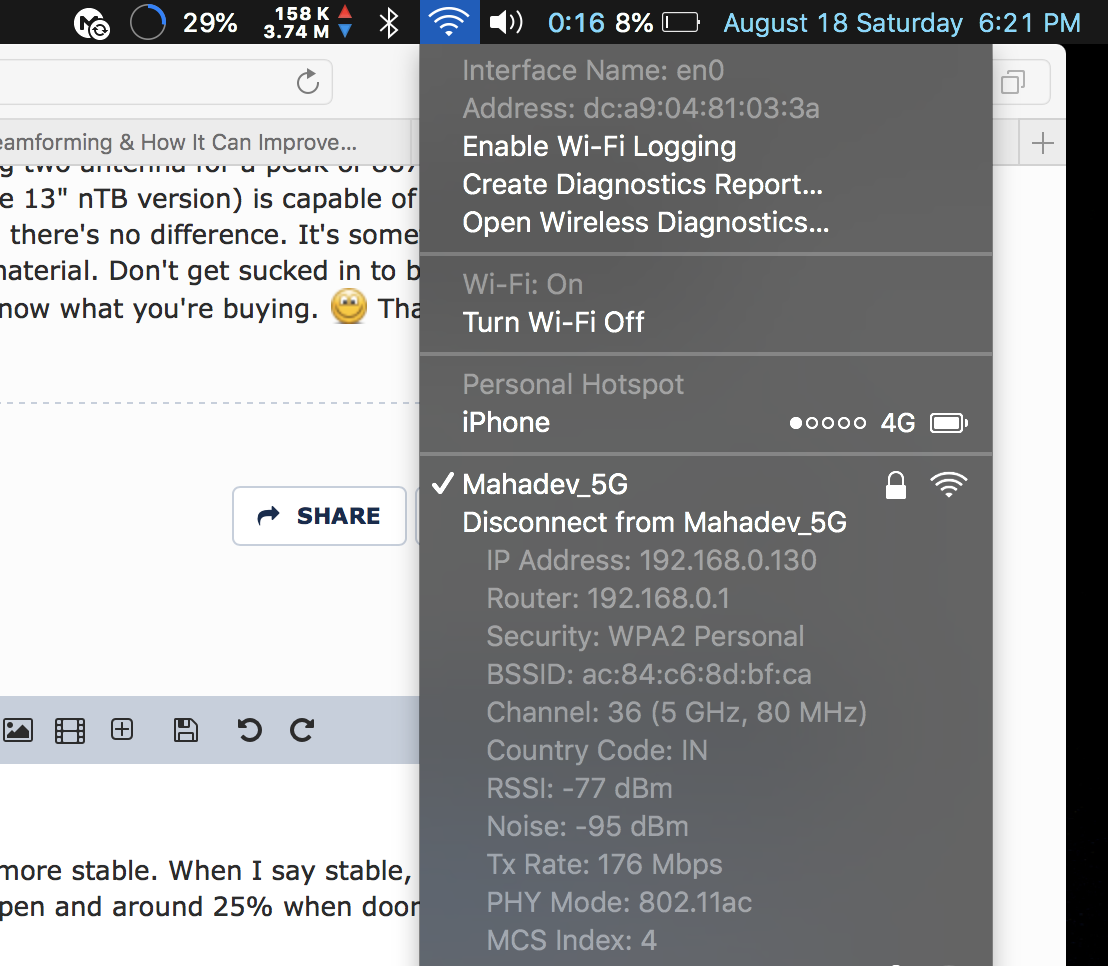The height and width of the screenshot is (966, 1108).
Task: Select the checked Mahadev_5G network
Action: click(x=706, y=485)
